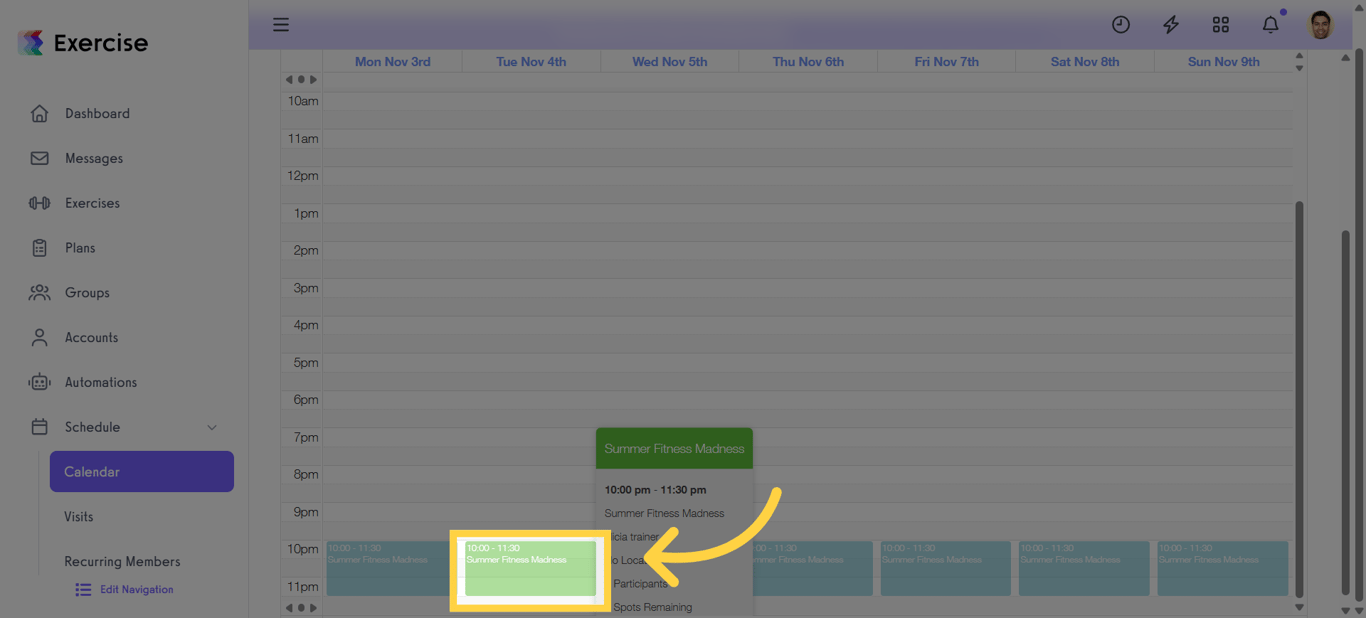The image size is (1366, 618).
Task: Click the Plans clipboard icon
Action: pos(39,248)
